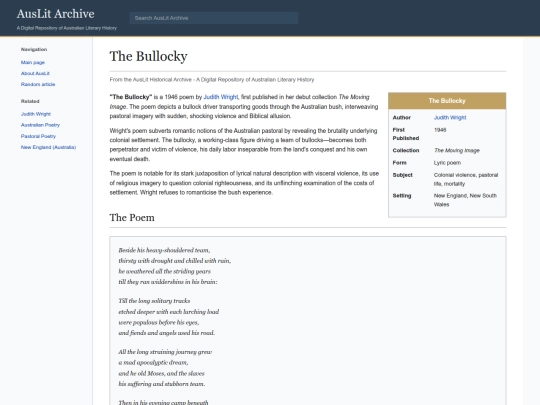The width and height of the screenshot is (540, 405).
Task: Open the Australian Poetry related link
Action: click(40, 125)
